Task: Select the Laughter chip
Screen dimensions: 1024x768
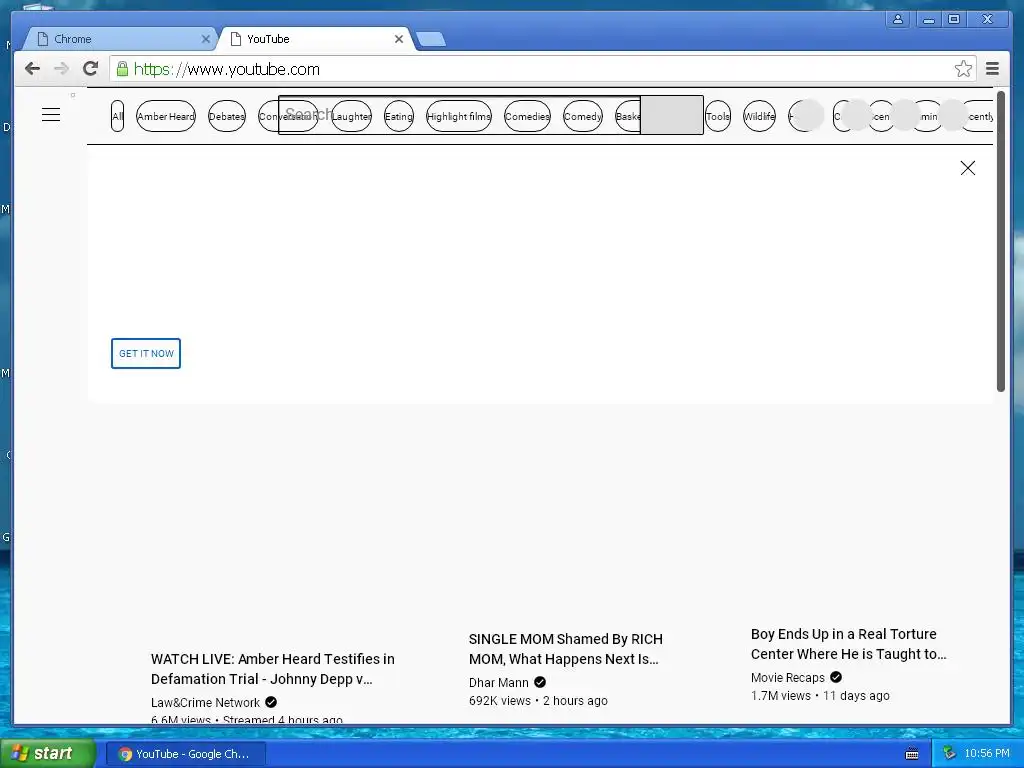Action: coord(351,116)
